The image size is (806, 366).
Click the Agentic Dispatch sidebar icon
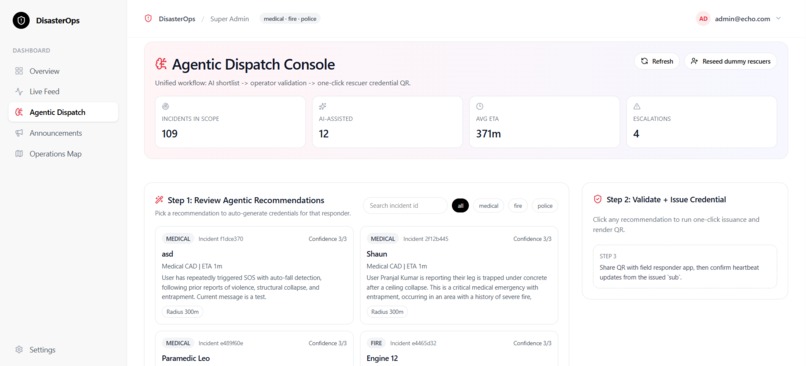(19, 112)
